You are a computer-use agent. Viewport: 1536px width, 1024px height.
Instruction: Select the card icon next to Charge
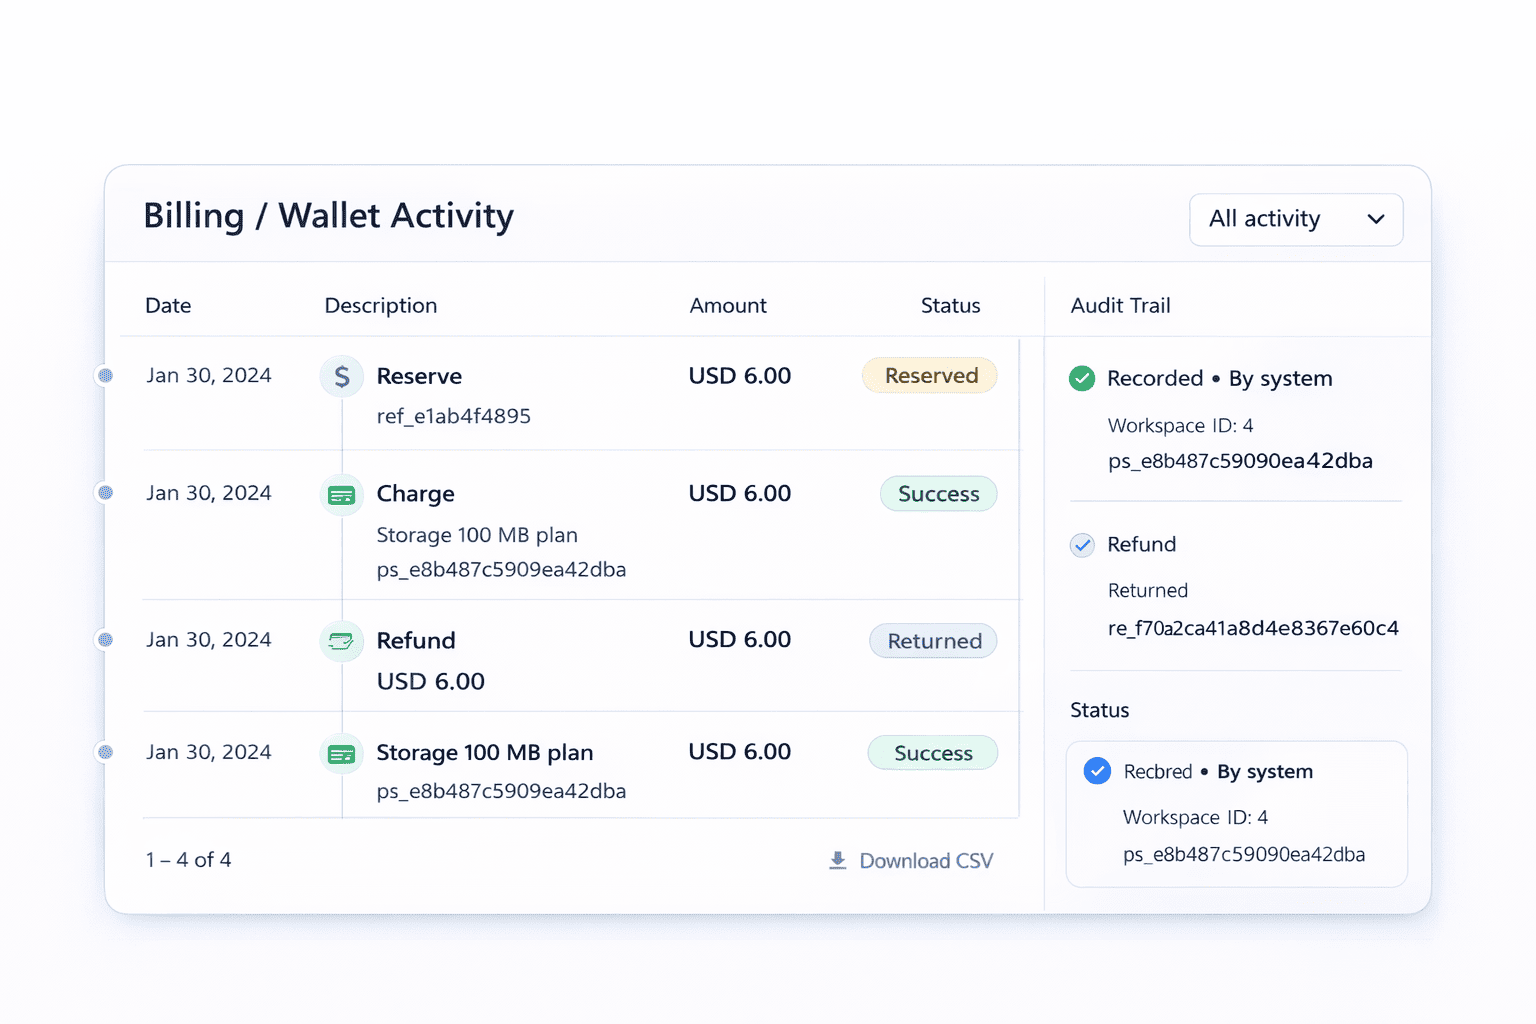tap(341, 494)
